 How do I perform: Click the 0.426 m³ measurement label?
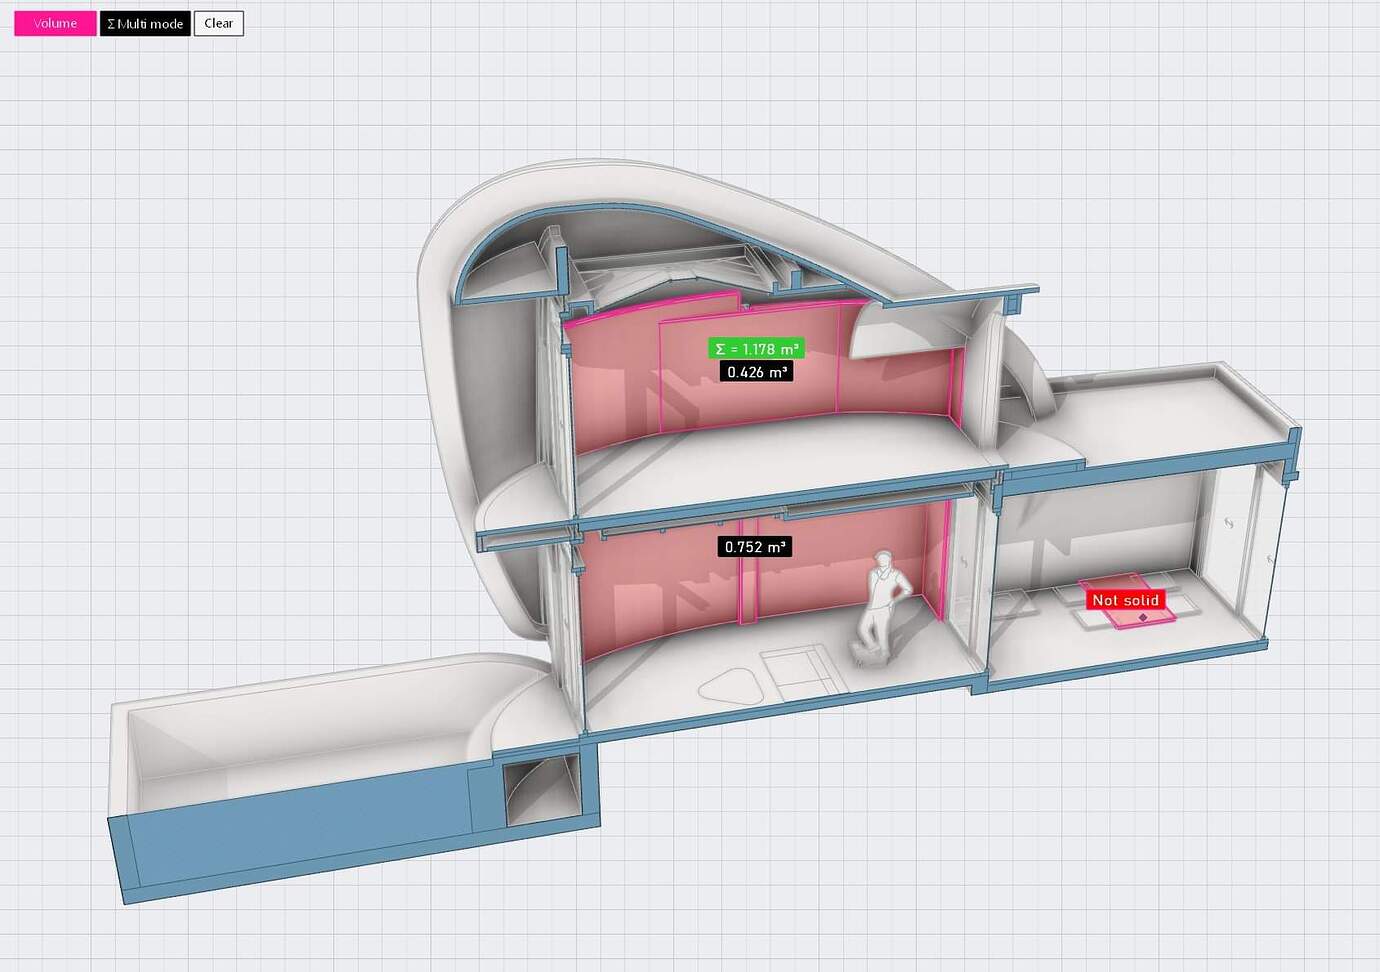click(x=755, y=371)
